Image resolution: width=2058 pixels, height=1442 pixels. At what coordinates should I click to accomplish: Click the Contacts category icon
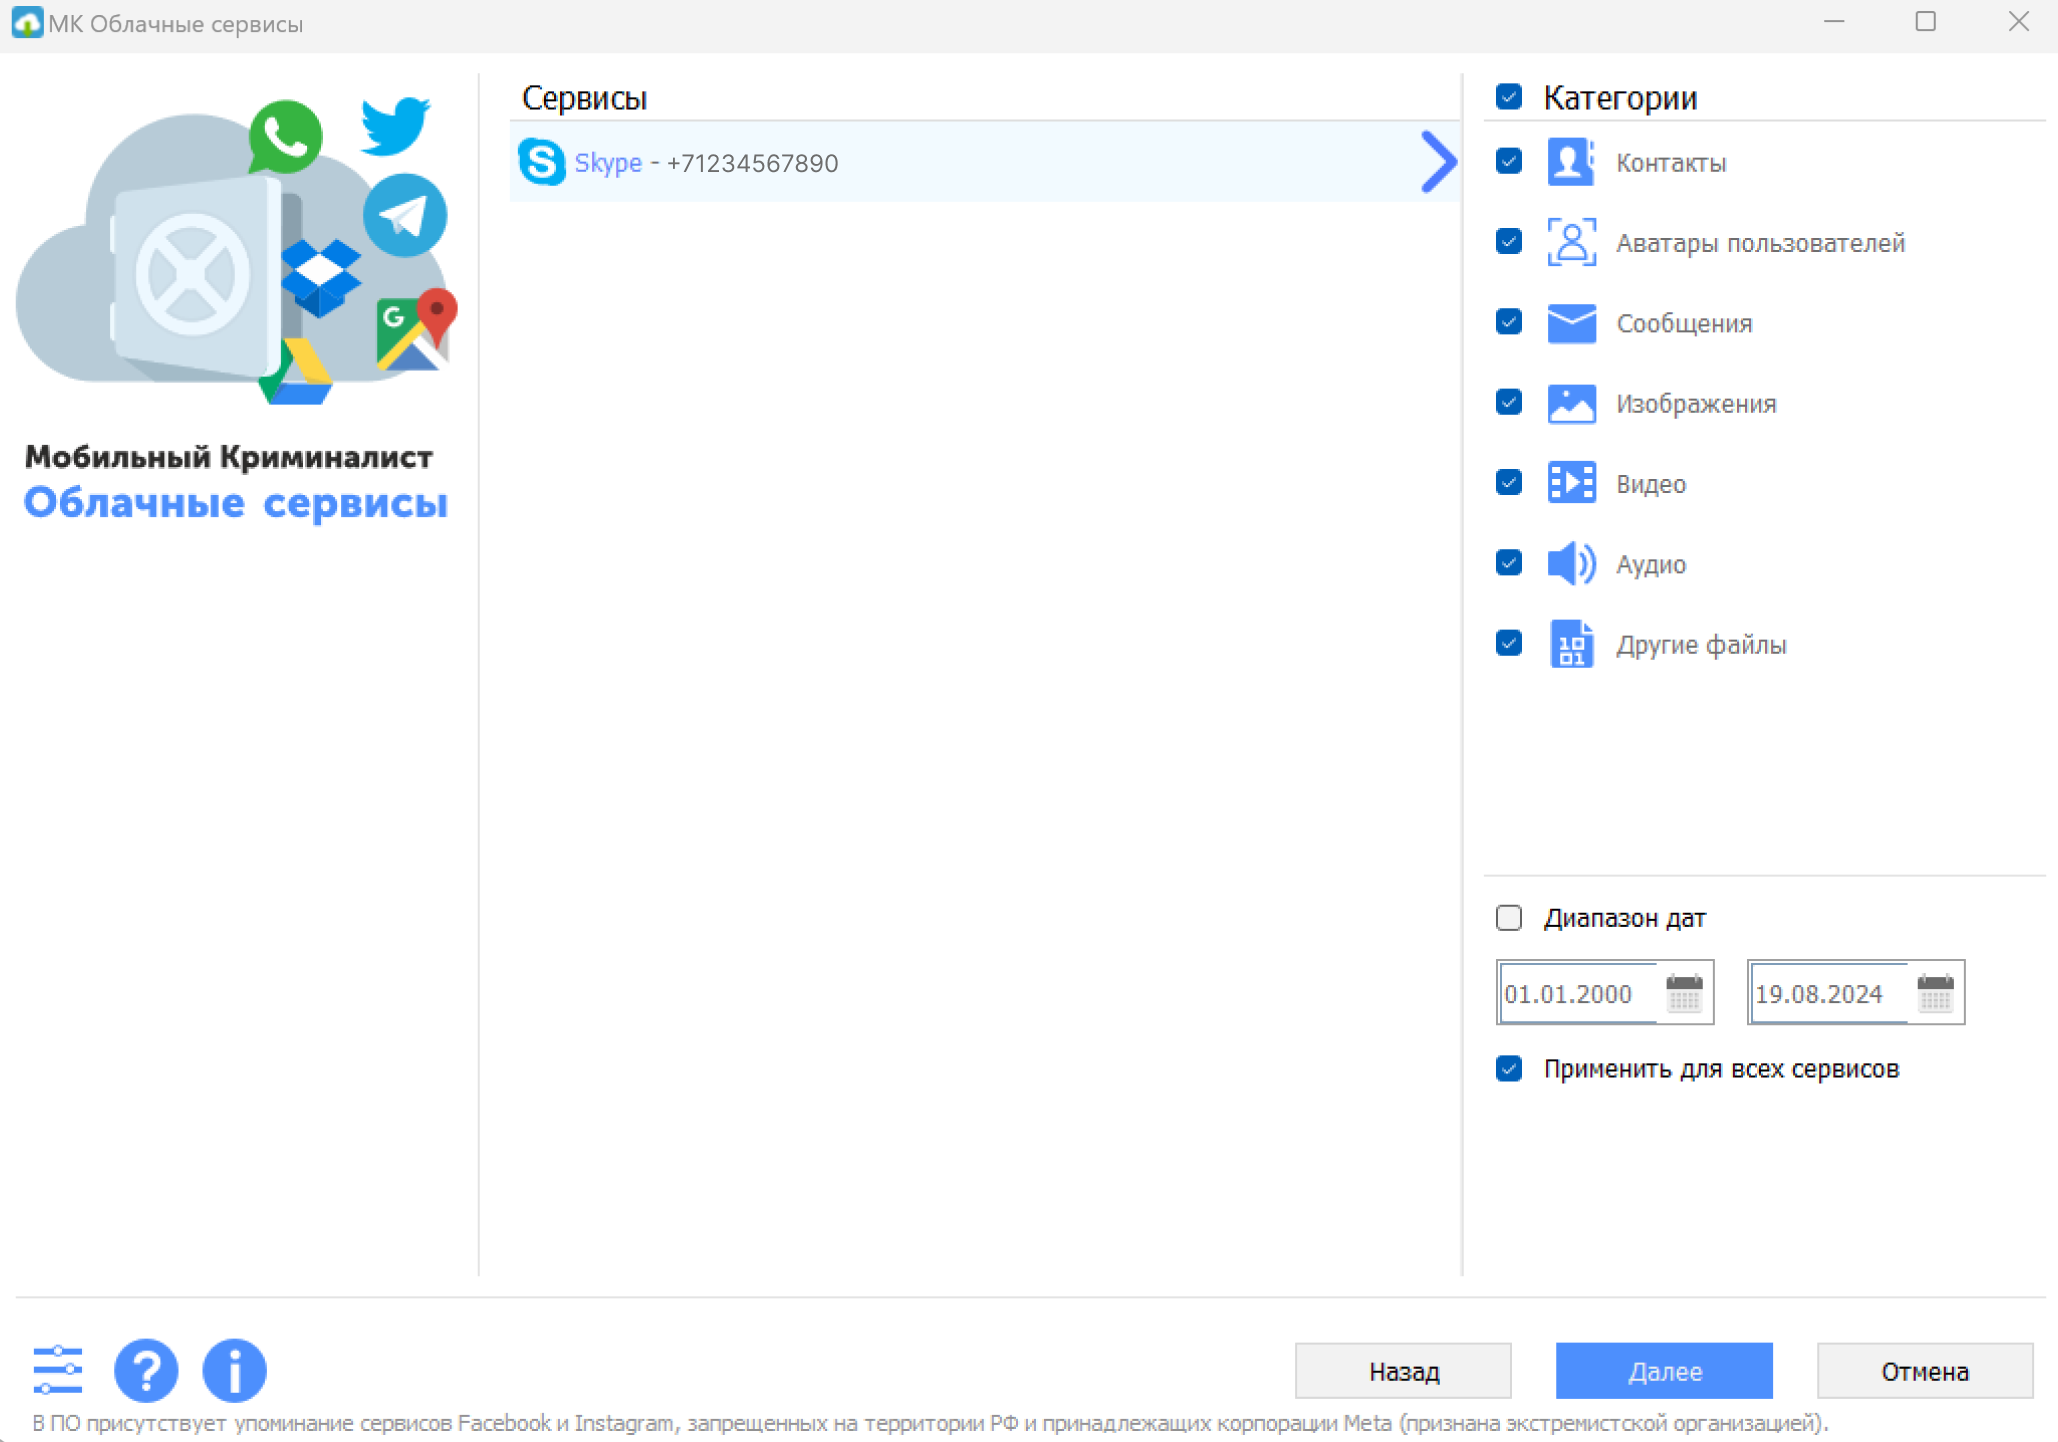click(1571, 162)
